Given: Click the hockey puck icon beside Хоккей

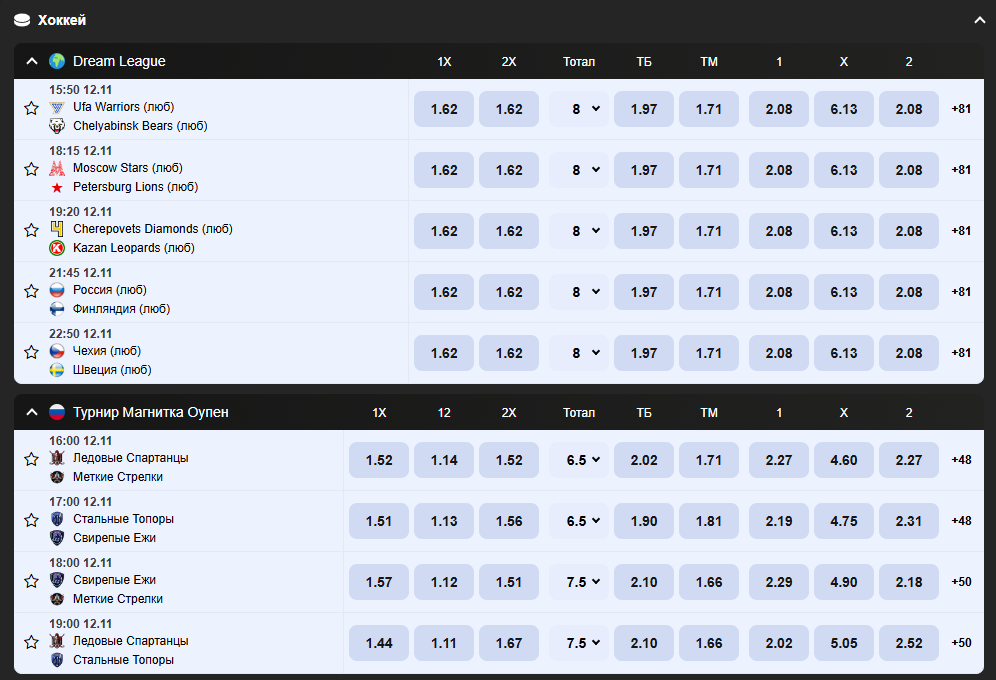Looking at the screenshot, I should pos(22,20).
